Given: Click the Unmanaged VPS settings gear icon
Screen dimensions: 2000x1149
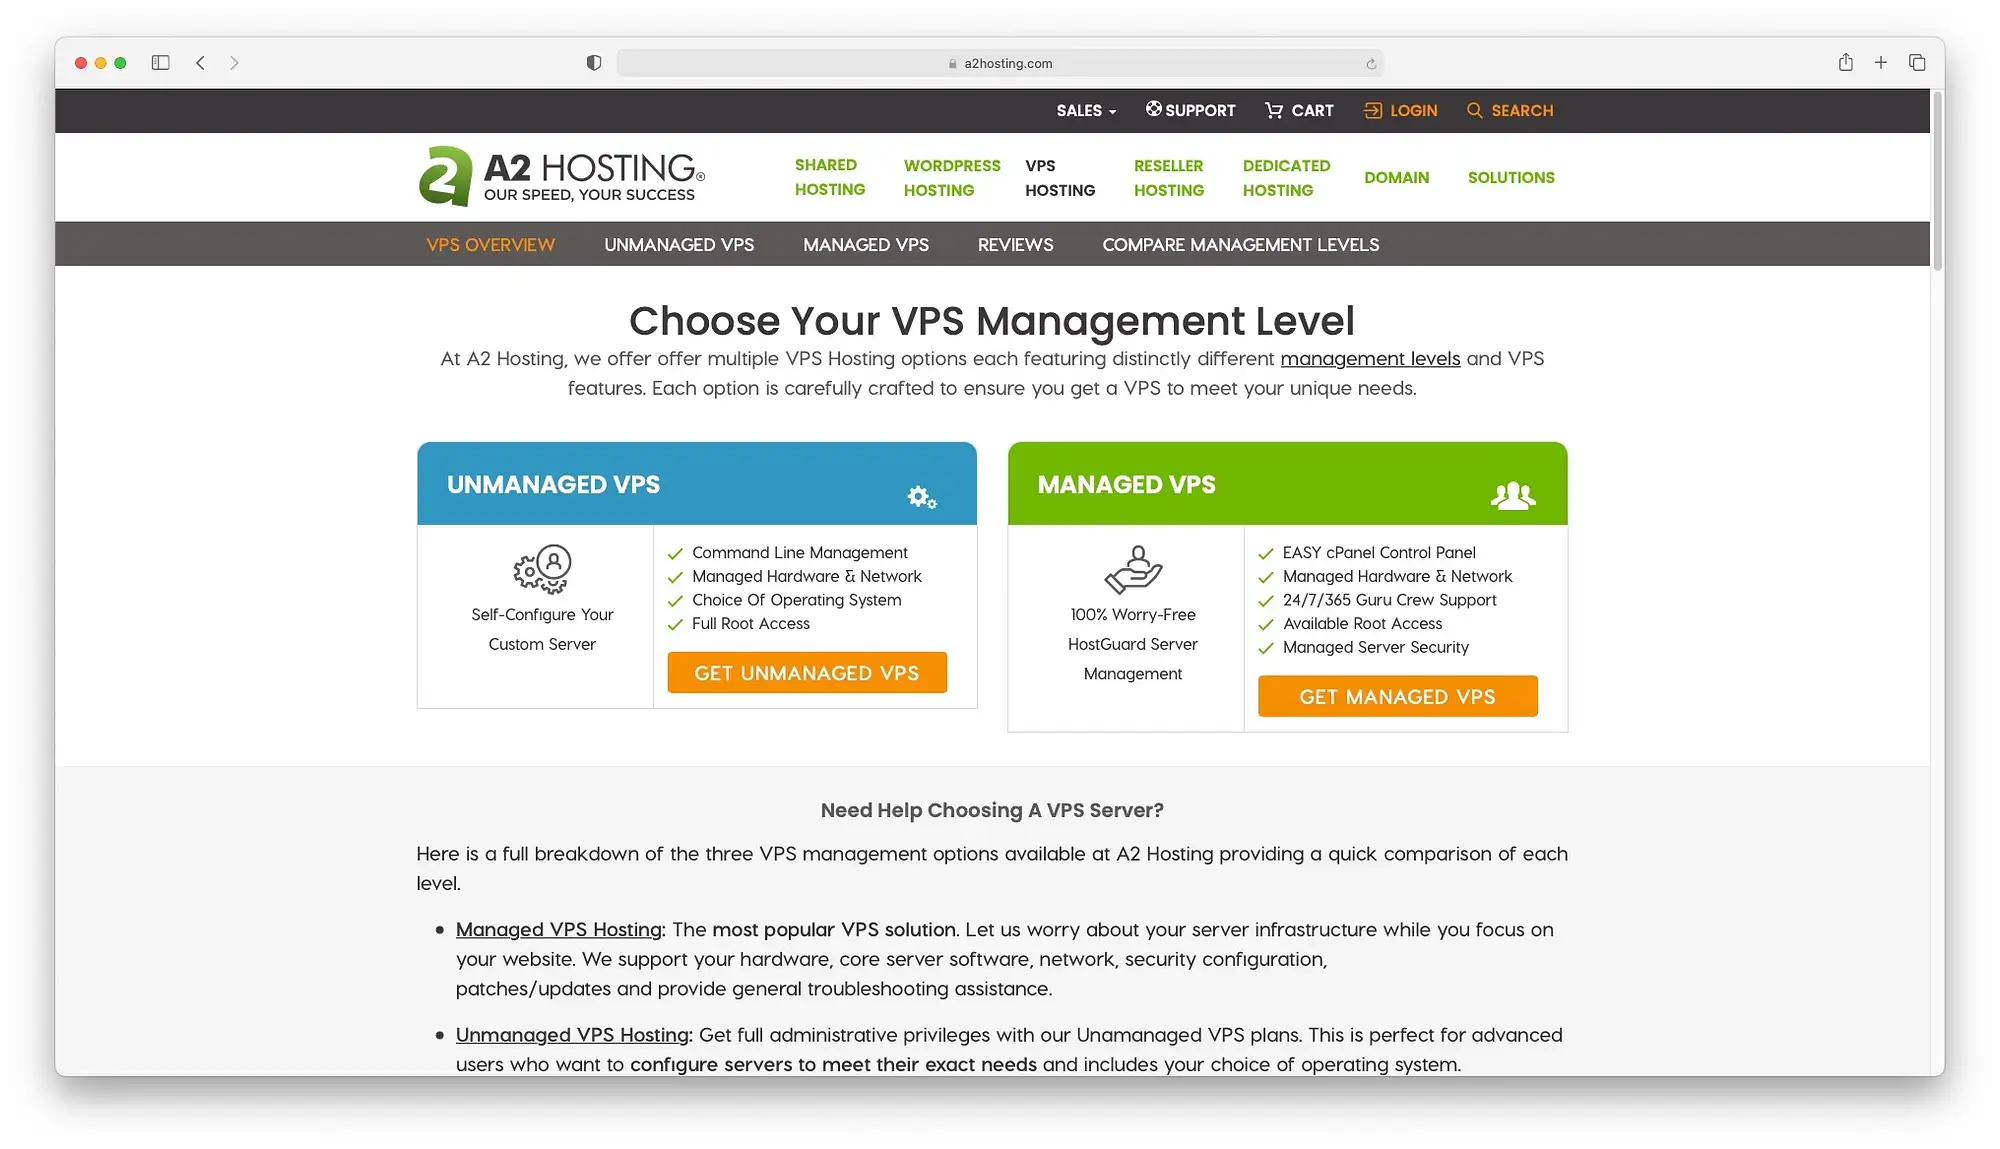Looking at the screenshot, I should click(x=920, y=493).
